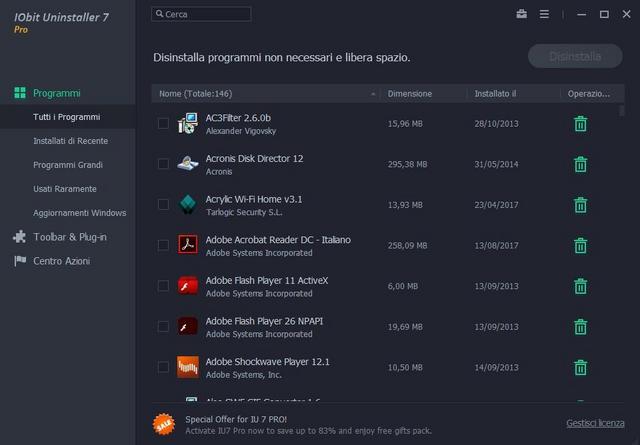Click the Adobe Flash Player 26 NPAPI icon
640x445 pixels.
click(188, 326)
